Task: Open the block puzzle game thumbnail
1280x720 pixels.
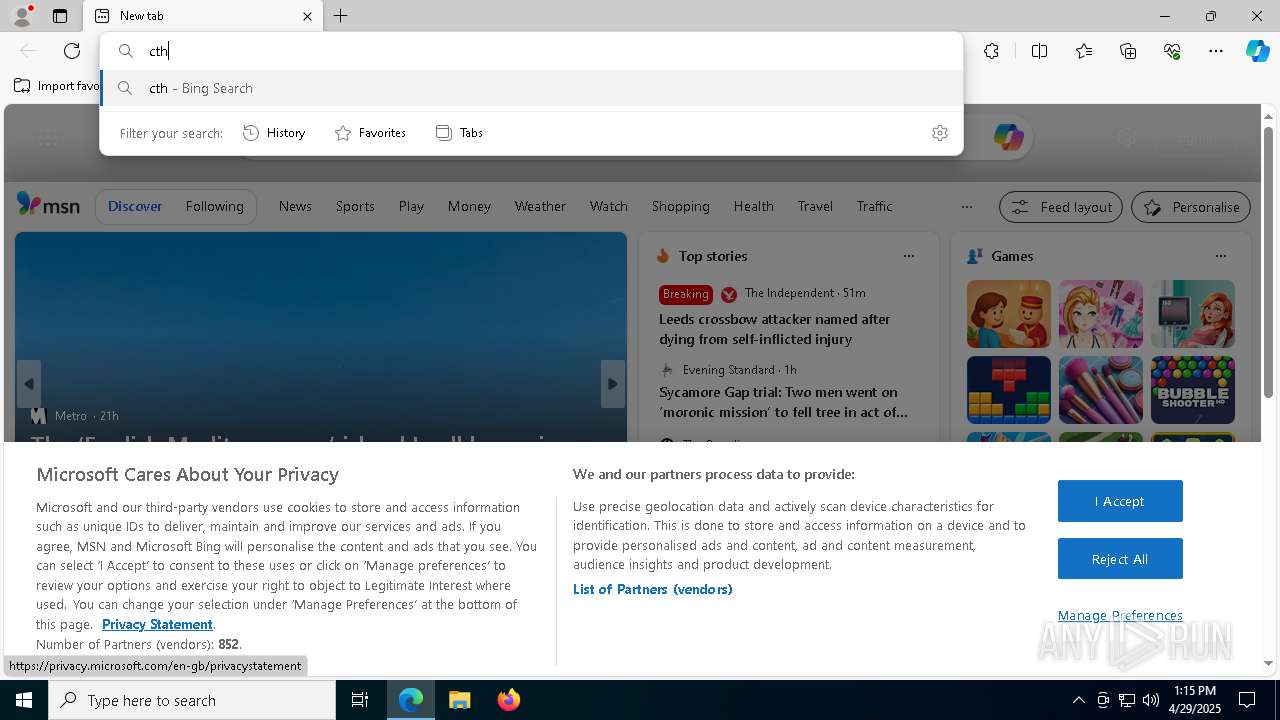Action: [x=1009, y=390]
